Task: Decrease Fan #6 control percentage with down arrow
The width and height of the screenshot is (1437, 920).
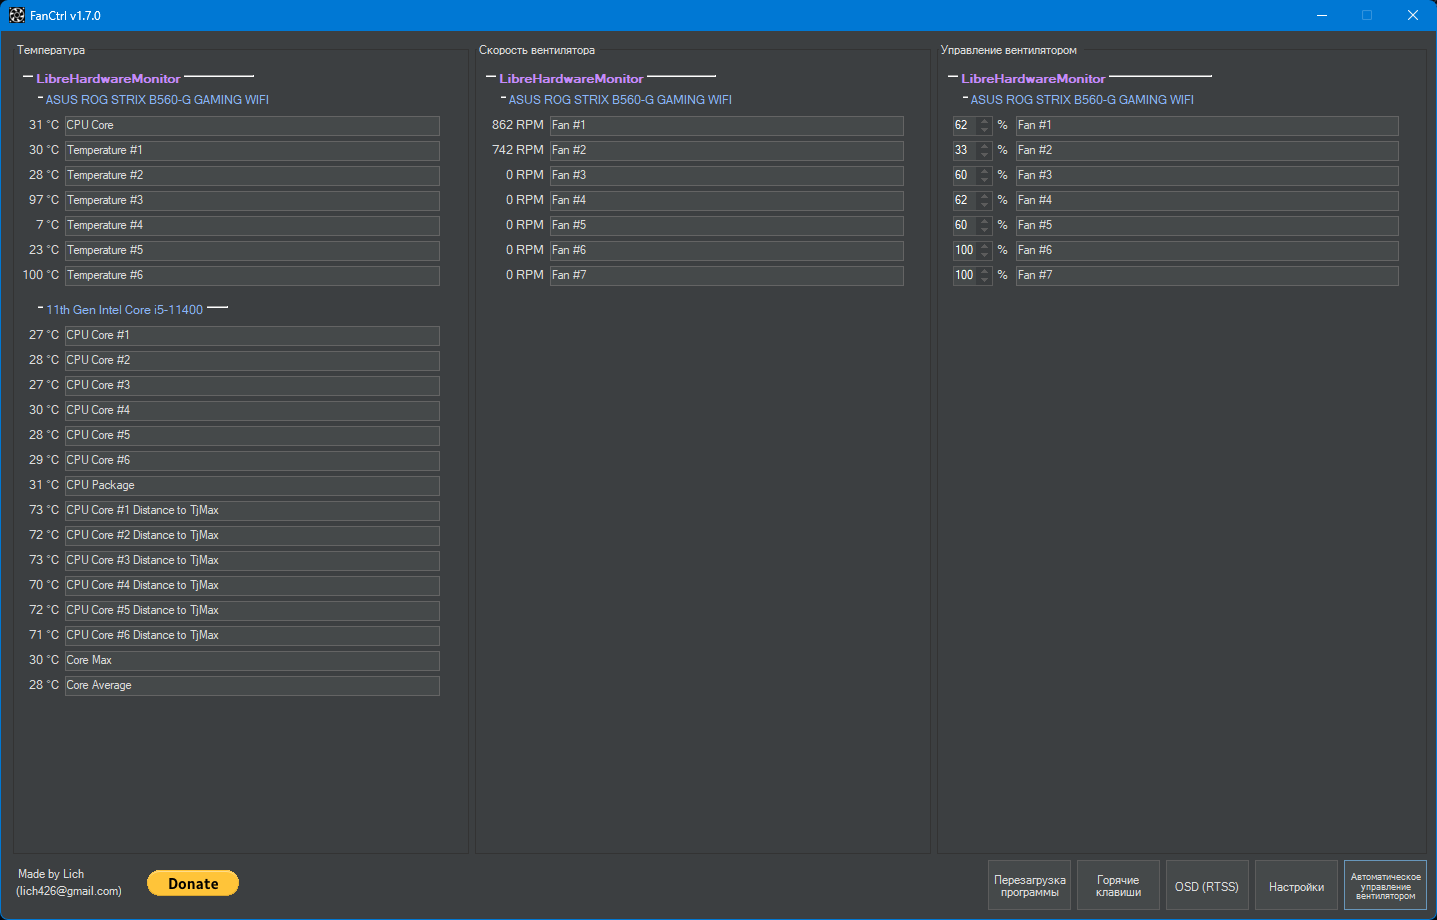Action: click(x=985, y=255)
